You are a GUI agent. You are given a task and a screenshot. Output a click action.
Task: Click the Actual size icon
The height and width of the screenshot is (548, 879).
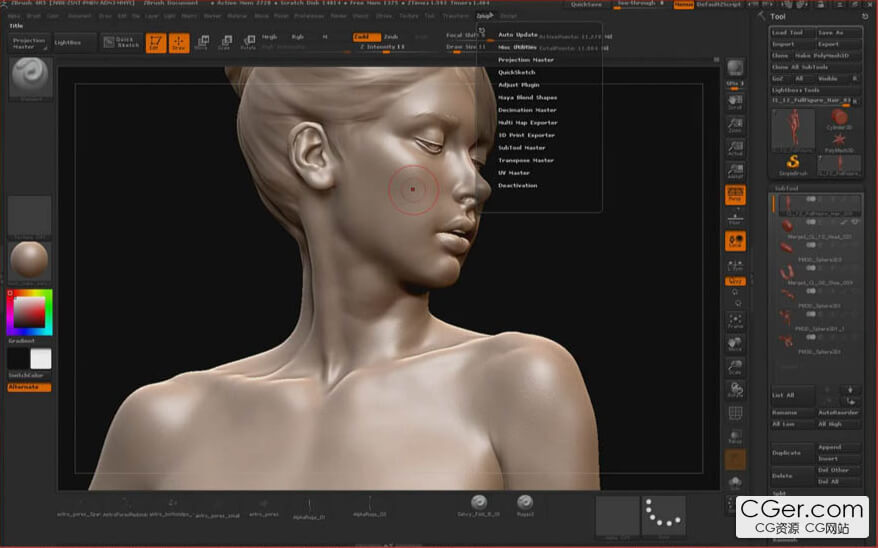click(x=735, y=148)
